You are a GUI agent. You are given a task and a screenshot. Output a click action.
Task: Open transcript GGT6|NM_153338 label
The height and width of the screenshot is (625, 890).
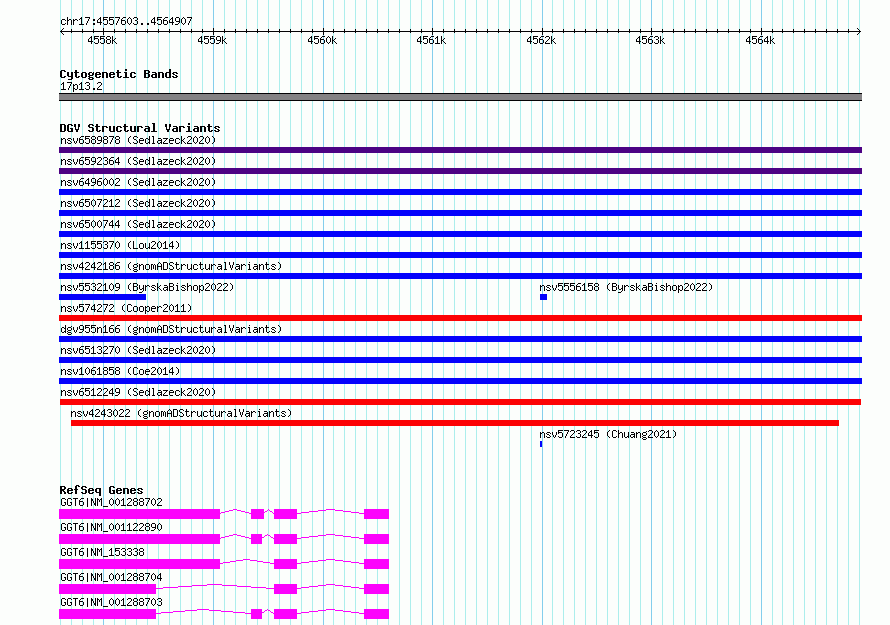(x=102, y=552)
